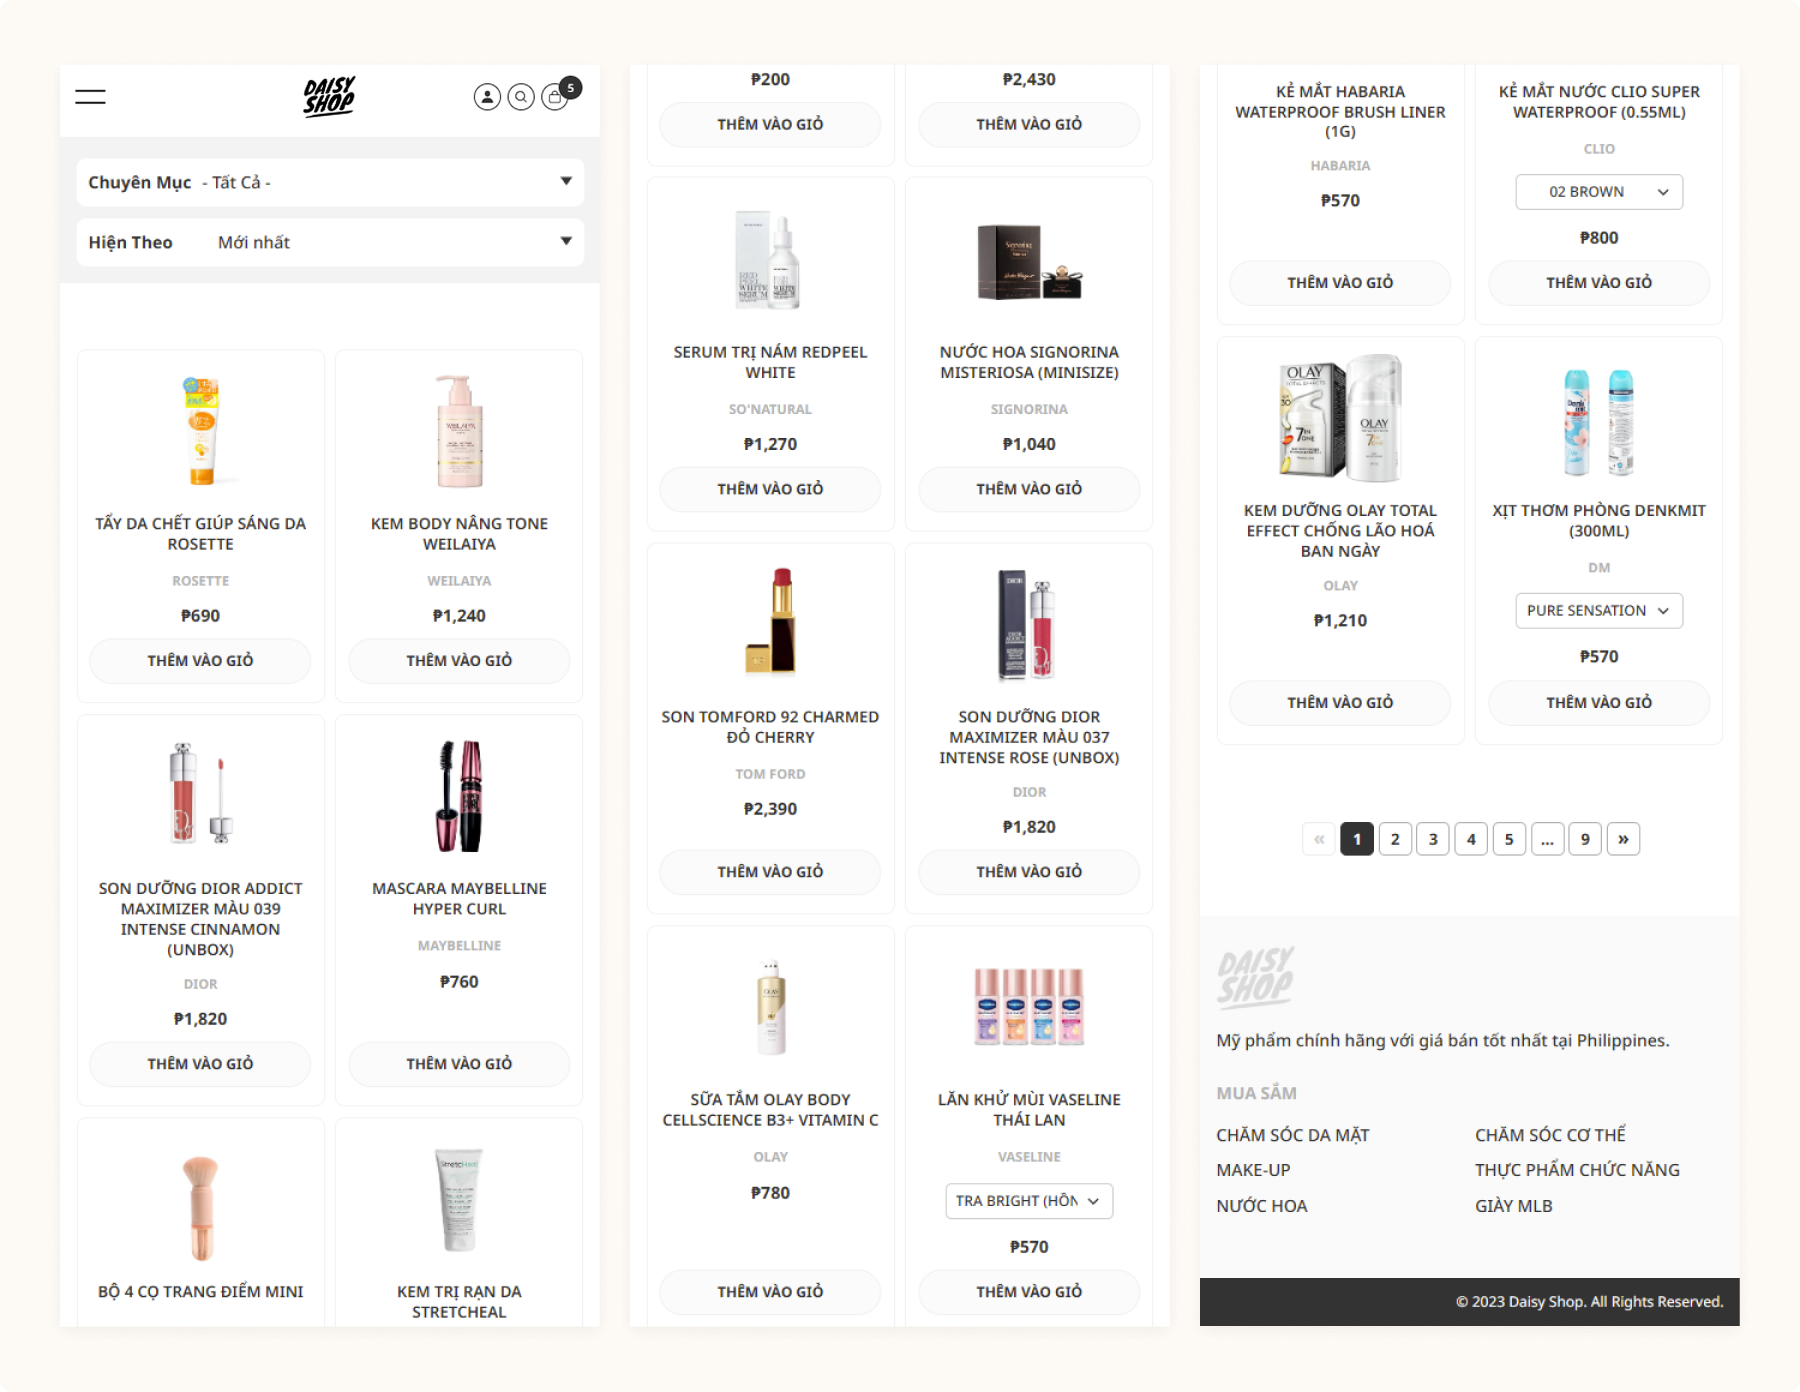Open MAKE-UP footer link
Viewport: 1800px width, 1392px height.
point(1253,1170)
